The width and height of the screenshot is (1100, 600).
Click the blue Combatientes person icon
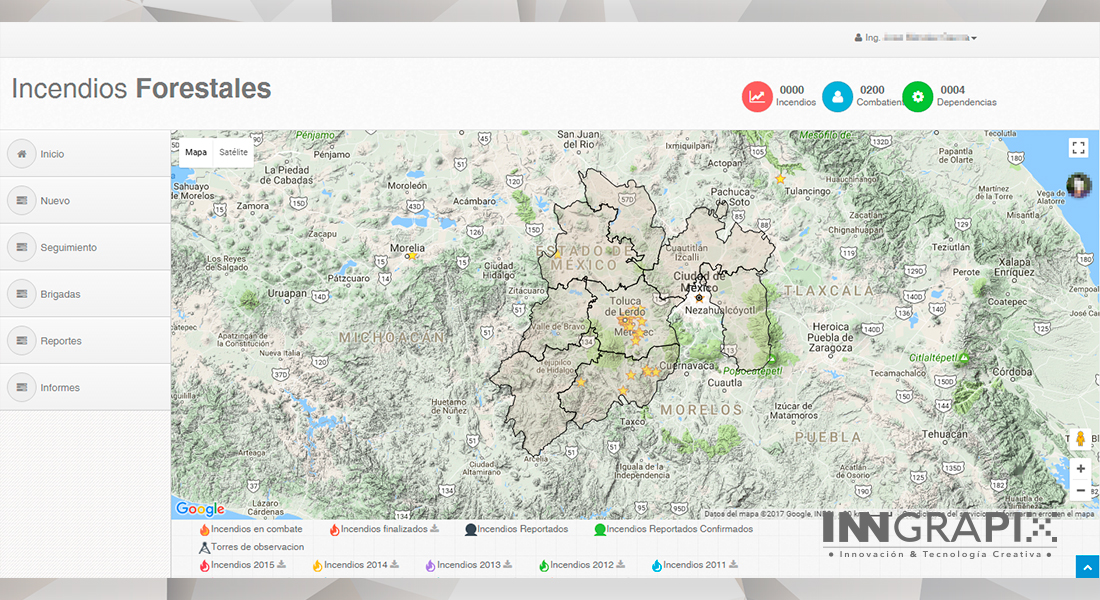837,97
